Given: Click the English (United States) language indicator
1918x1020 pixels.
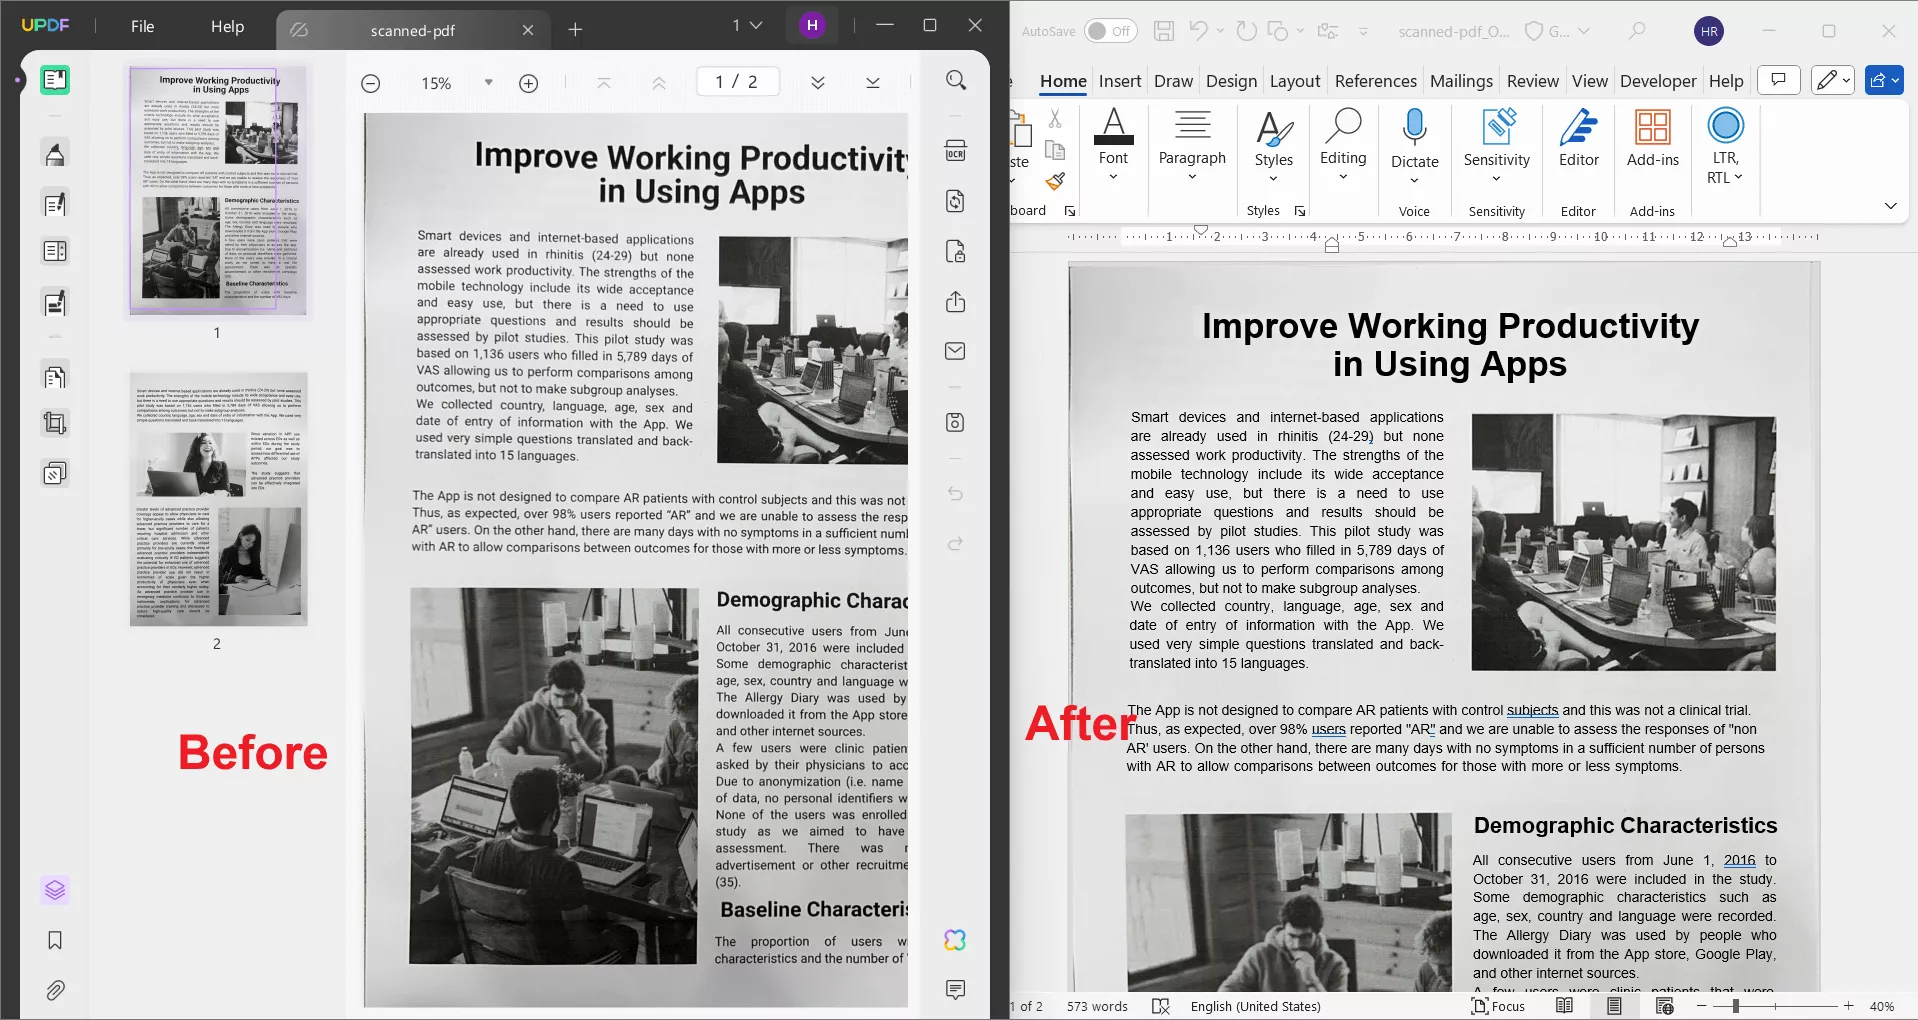Looking at the screenshot, I should (x=1255, y=1006).
